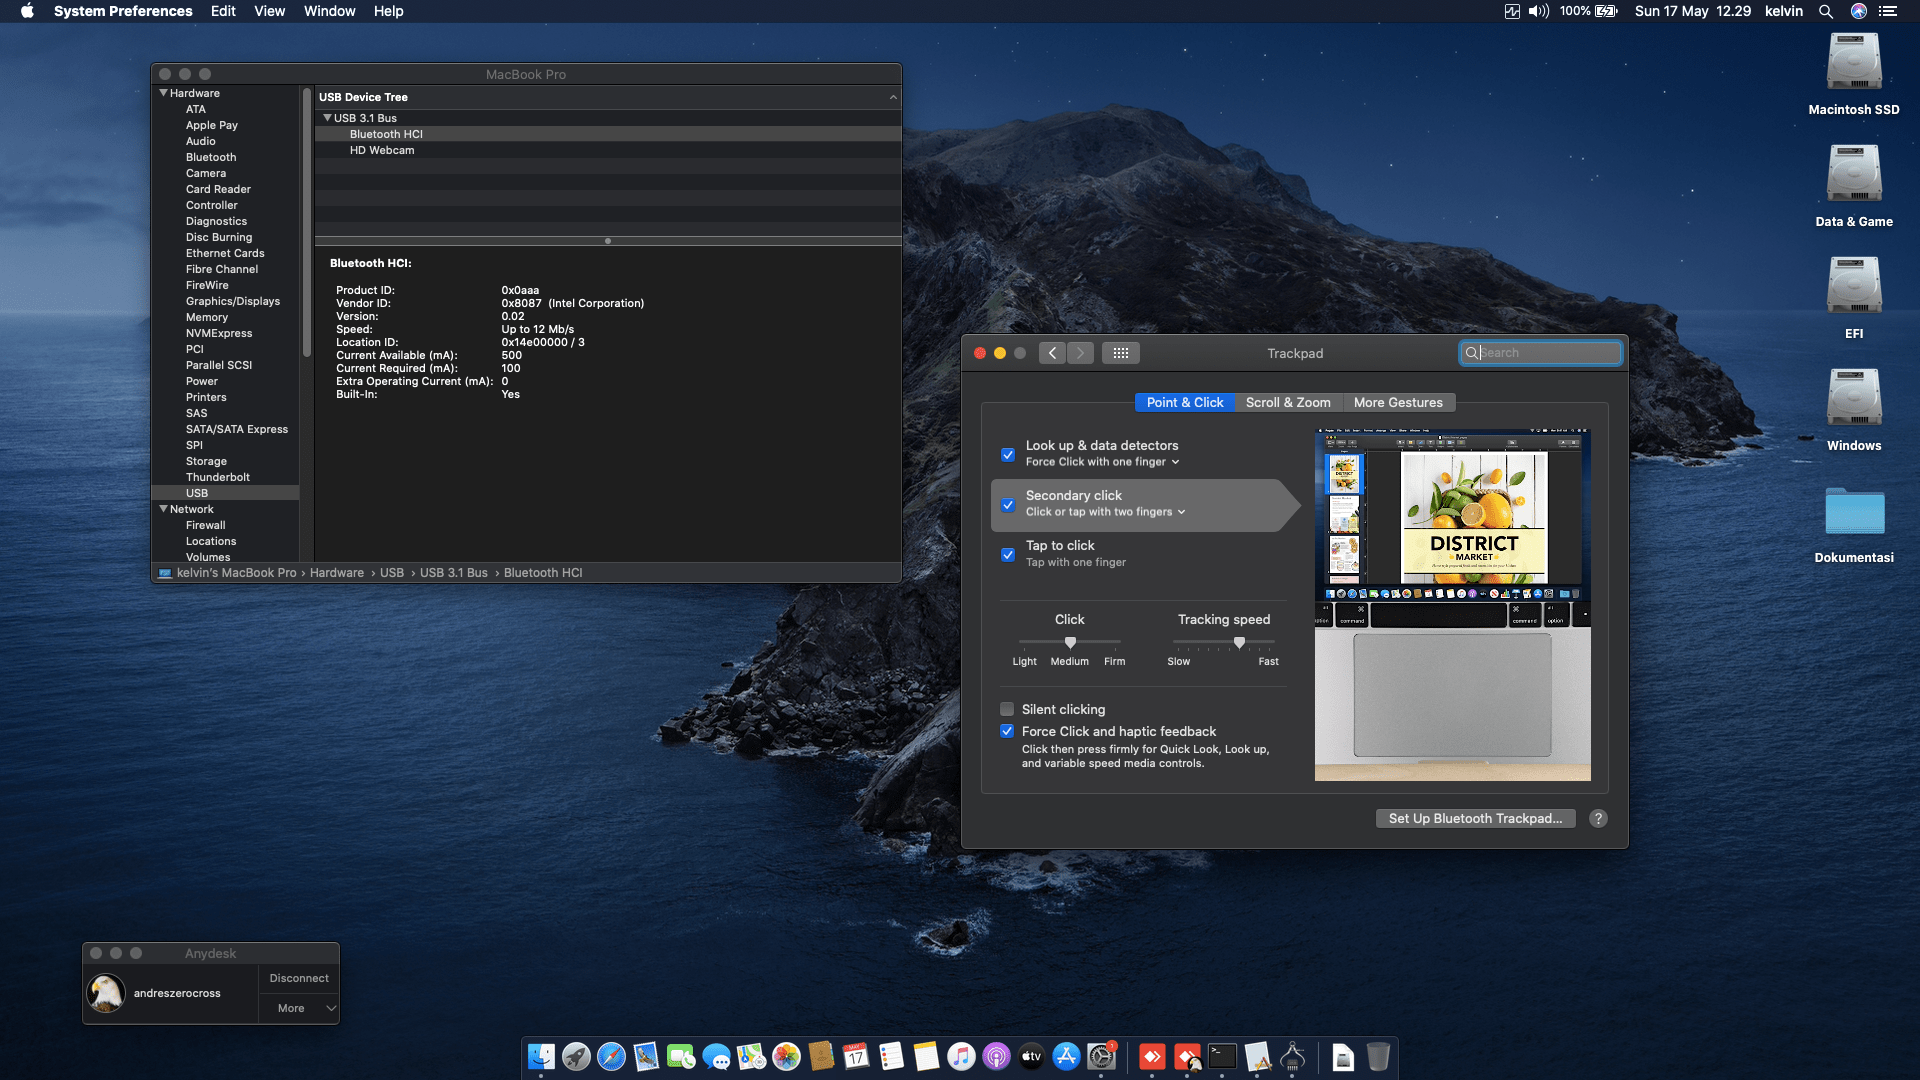Screen dimensions: 1920x1080
Task: Uncheck Look up & data detectors
Action: point(1008,454)
